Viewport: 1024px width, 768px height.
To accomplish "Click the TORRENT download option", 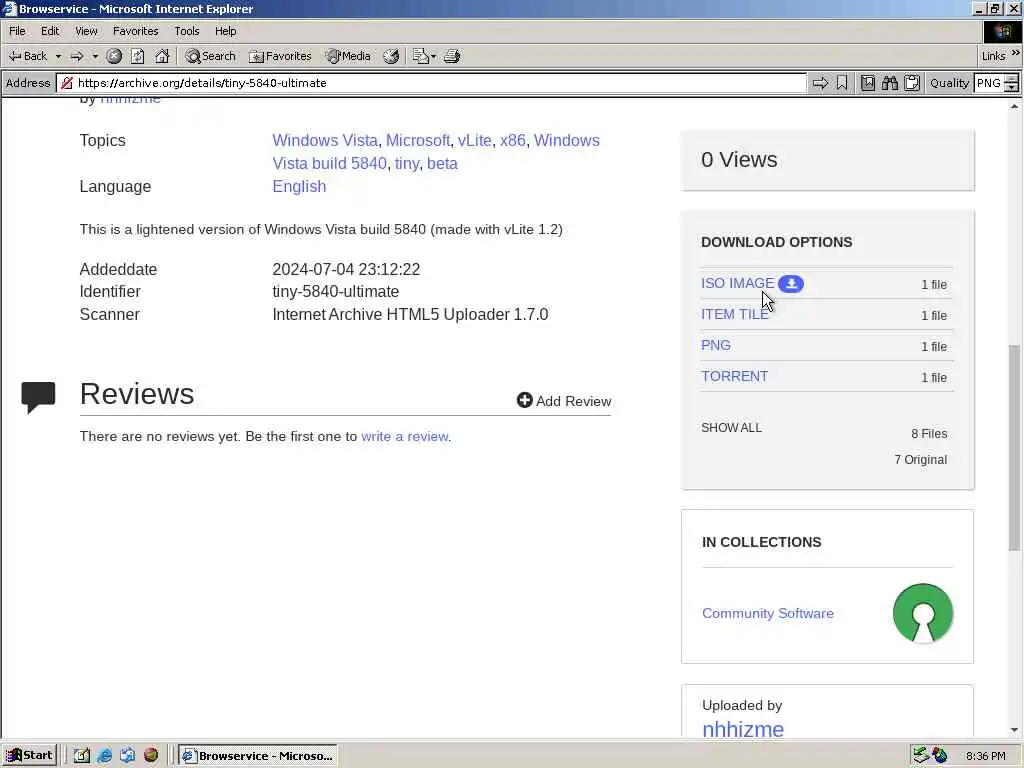I will (x=735, y=376).
